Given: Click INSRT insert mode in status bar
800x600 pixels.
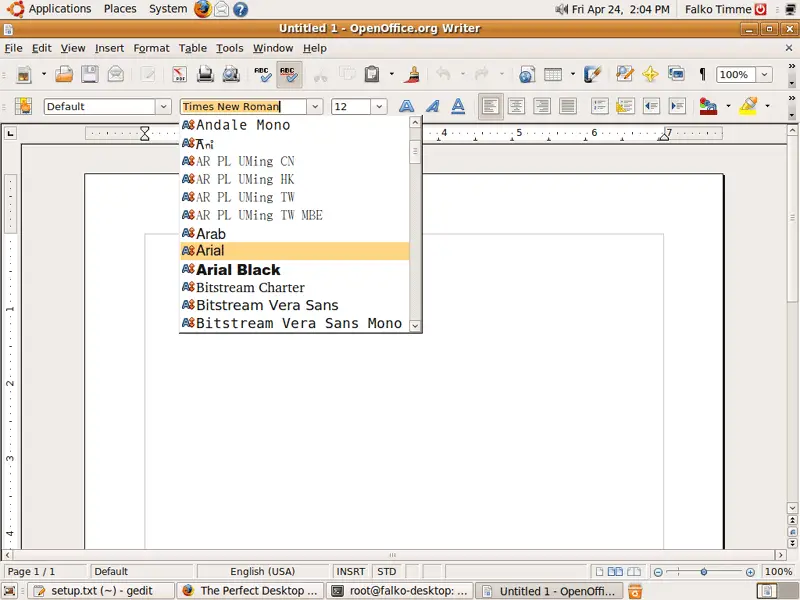Looking at the screenshot, I should click(x=351, y=571).
